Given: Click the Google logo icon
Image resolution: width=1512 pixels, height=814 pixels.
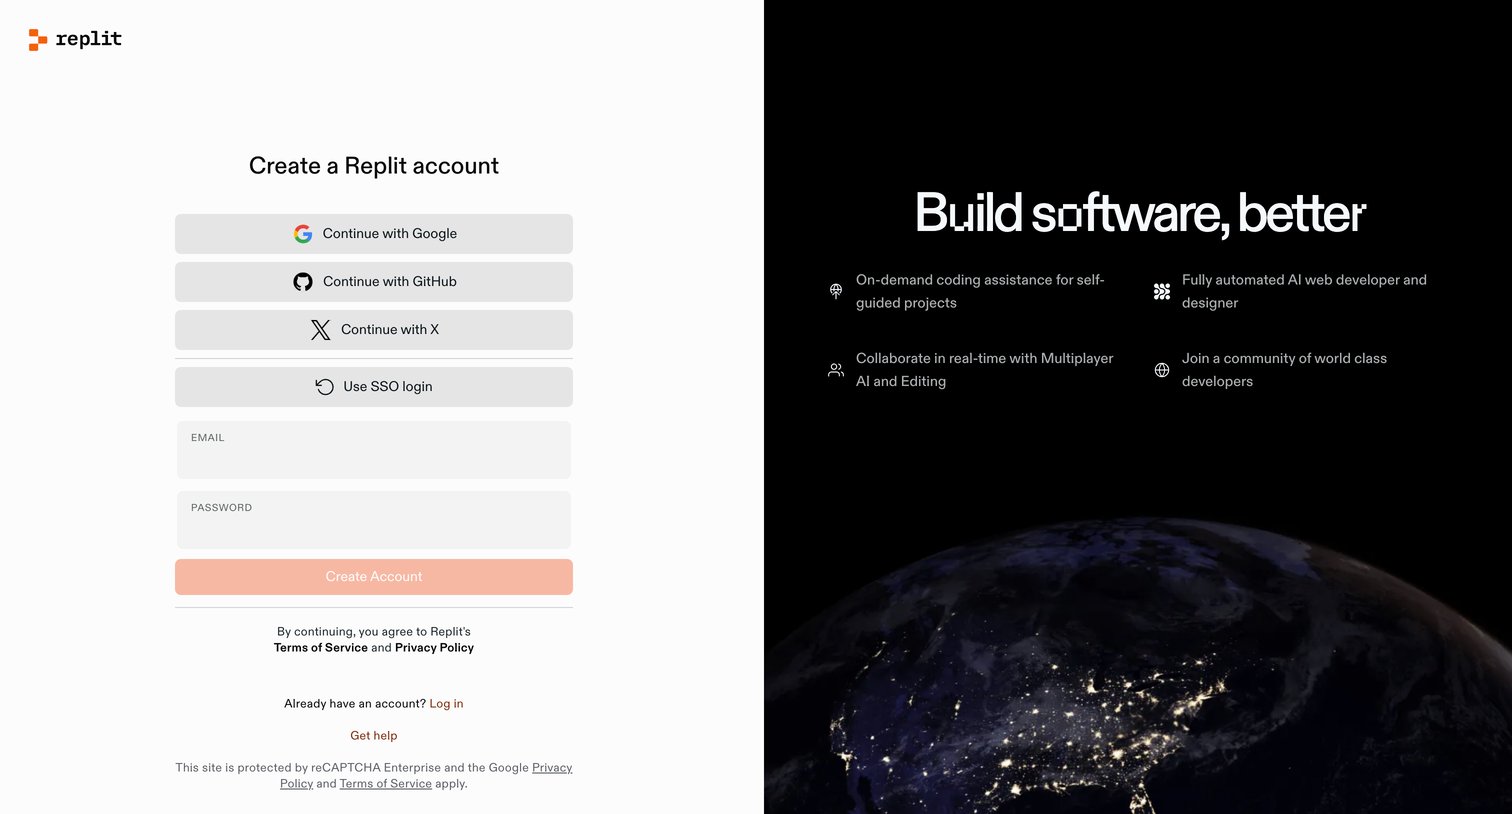Looking at the screenshot, I should pyautogui.click(x=303, y=234).
